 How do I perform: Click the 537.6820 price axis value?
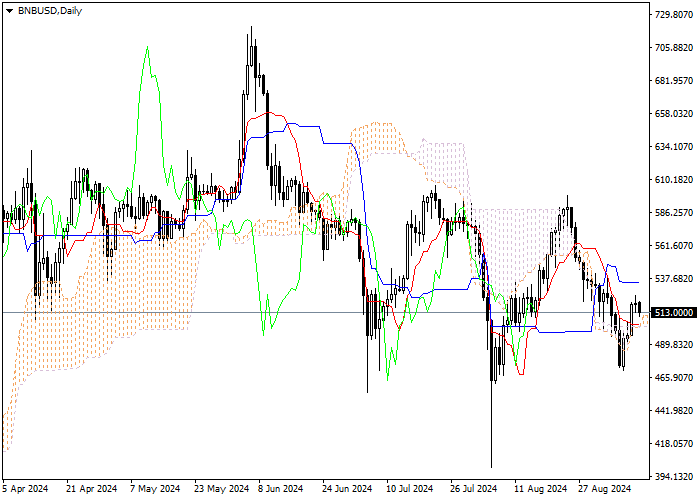(x=674, y=279)
